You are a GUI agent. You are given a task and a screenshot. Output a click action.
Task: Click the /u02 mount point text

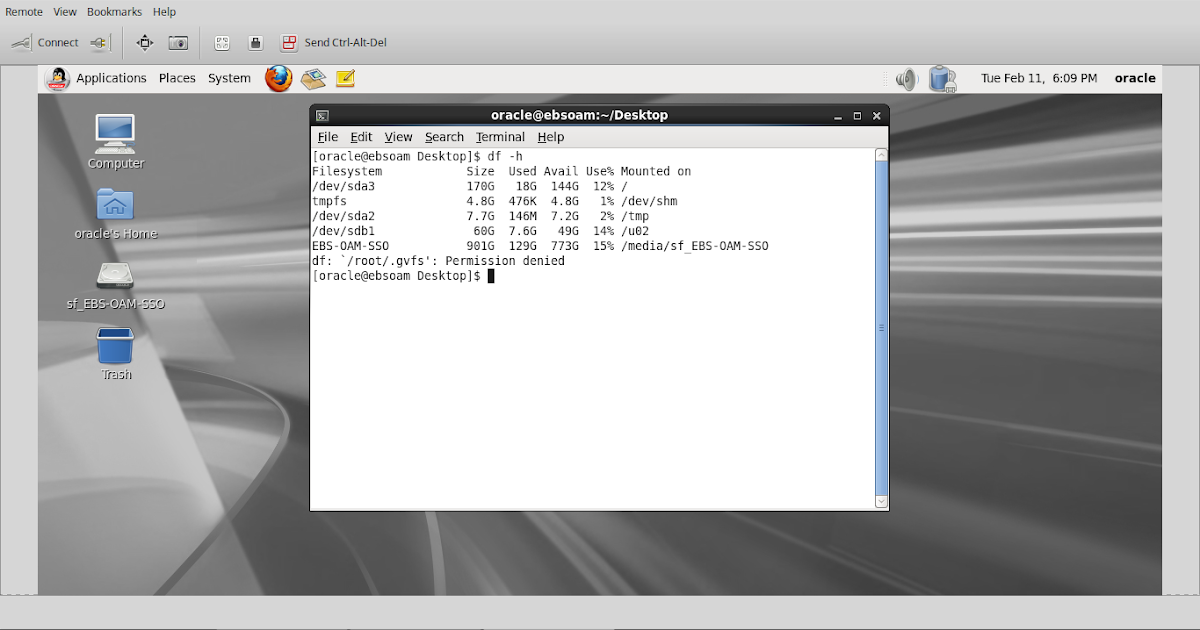coord(635,231)
